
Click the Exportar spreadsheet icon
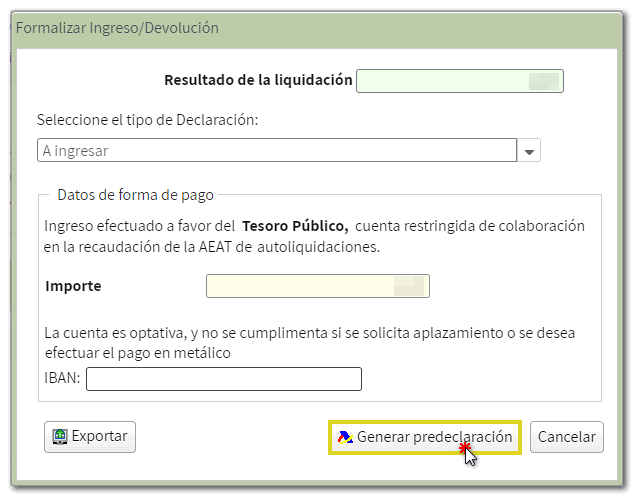point(60,437)
